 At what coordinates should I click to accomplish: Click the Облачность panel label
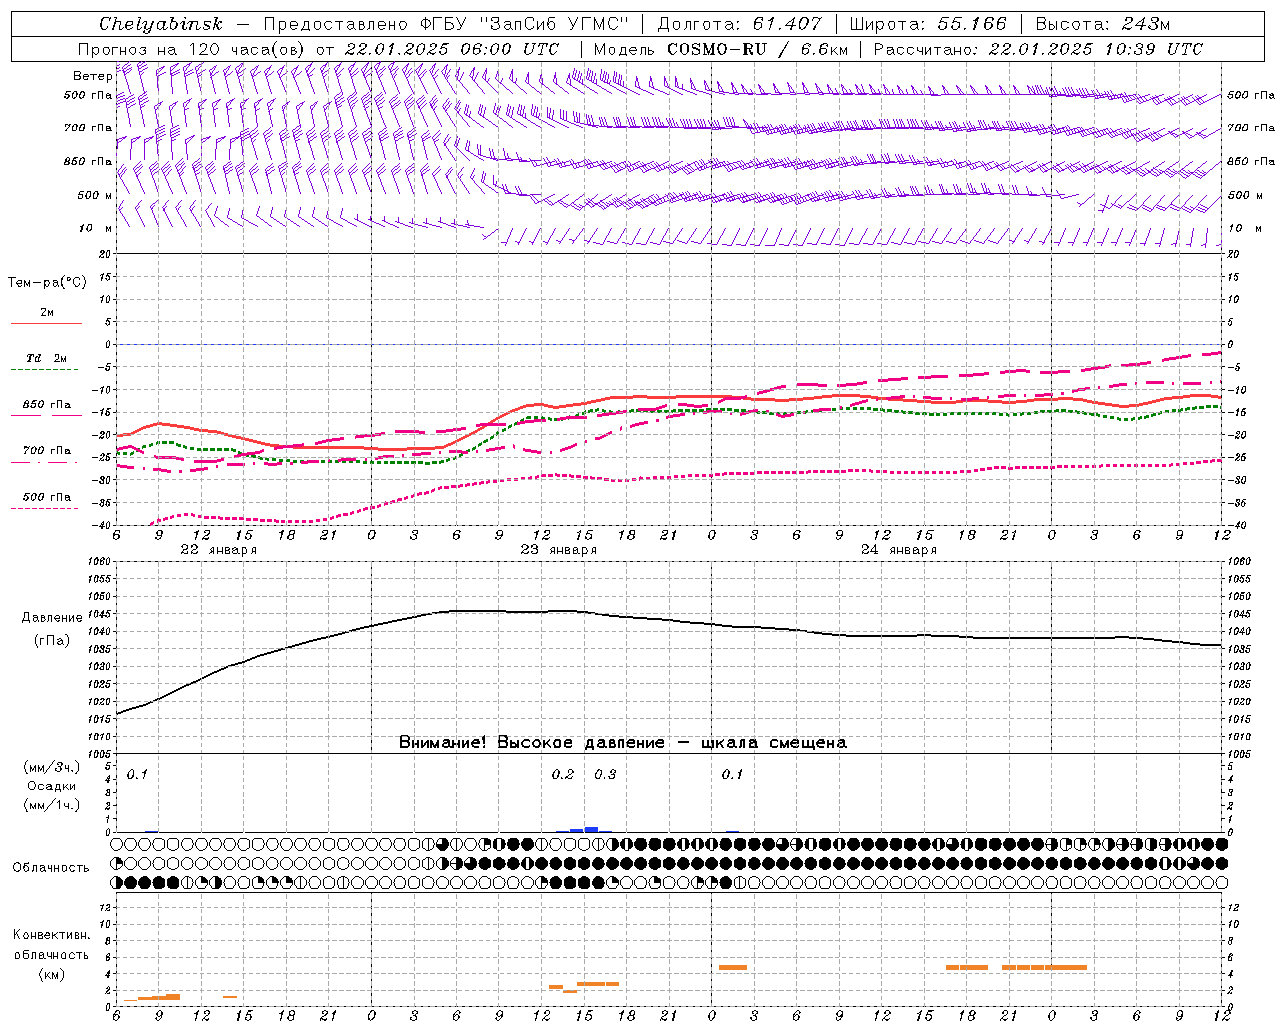(x=51, y=868)
